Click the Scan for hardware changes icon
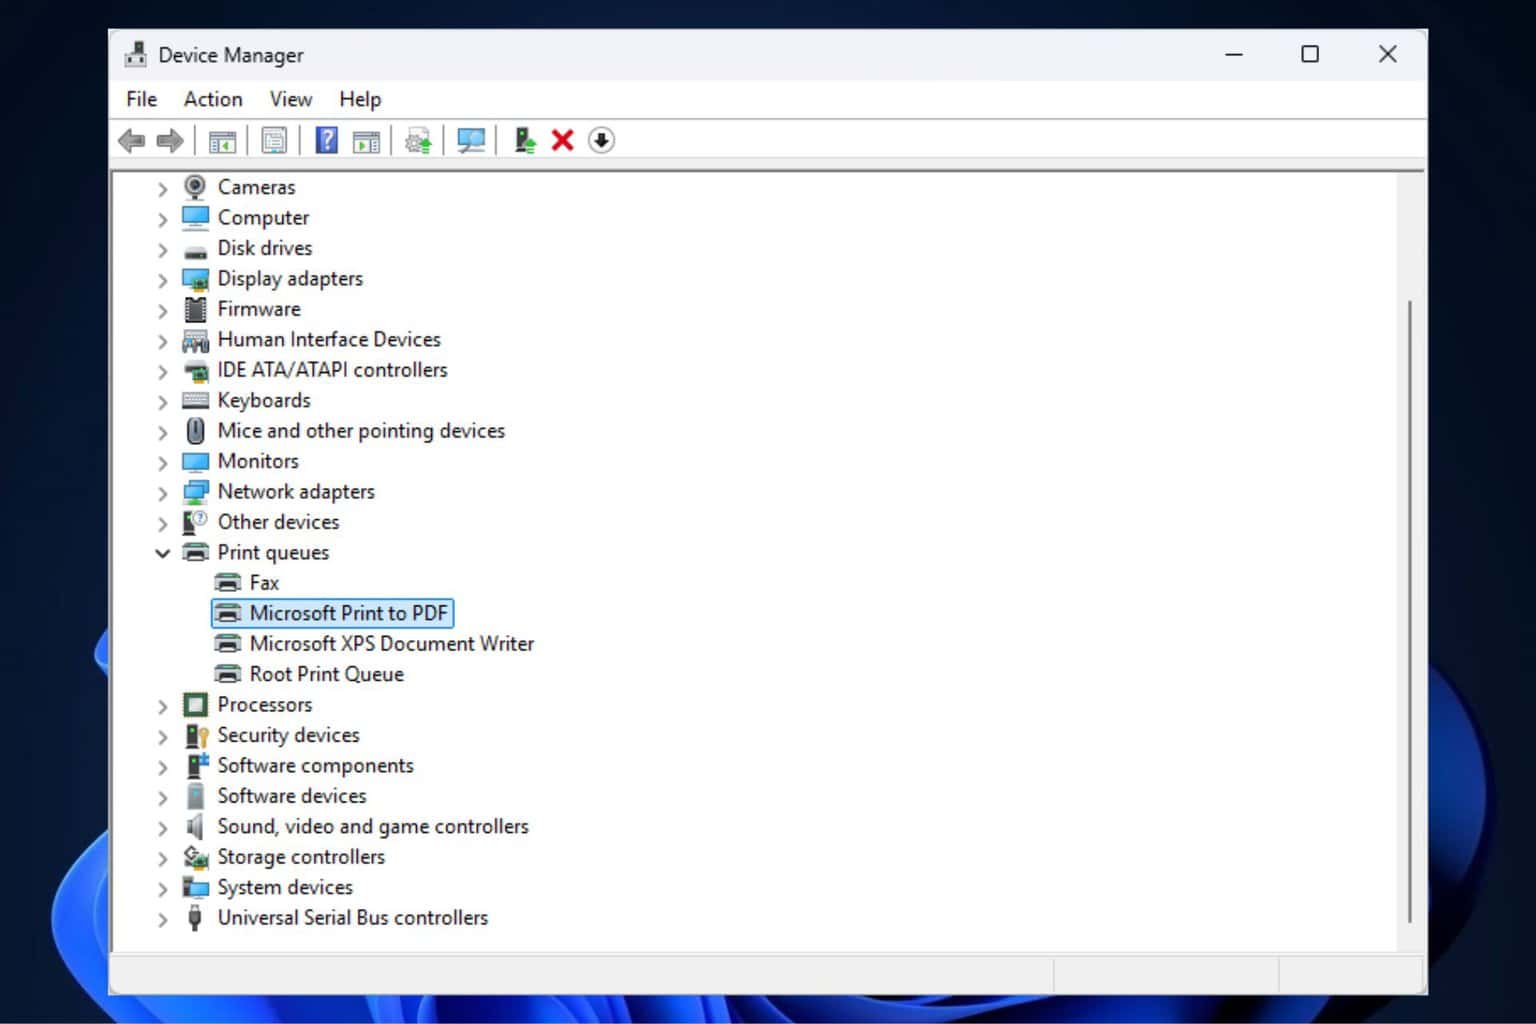 [x=470, y=140]
